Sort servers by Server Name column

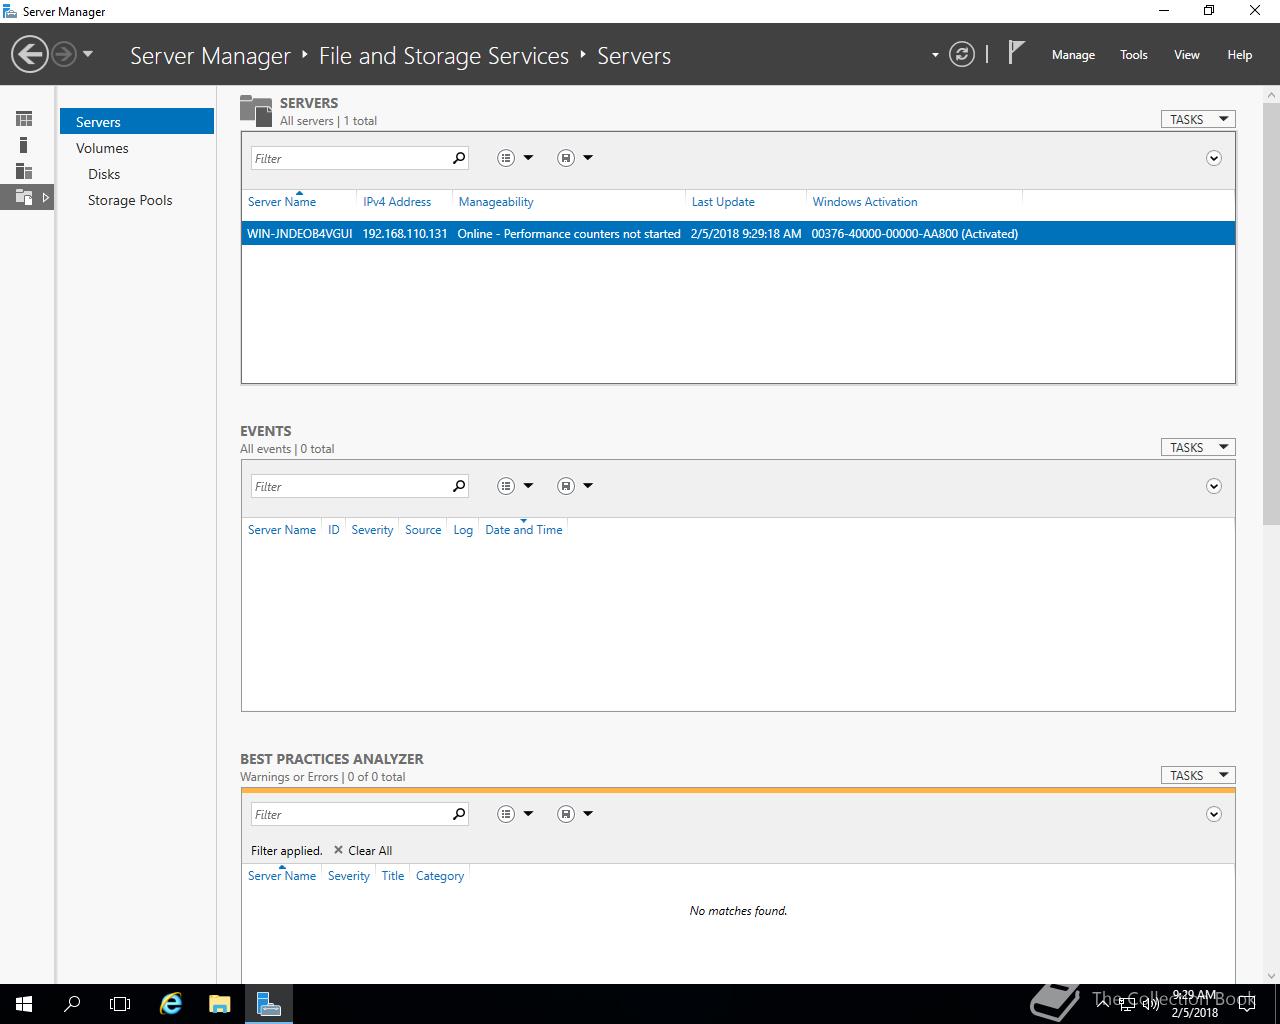282,202
